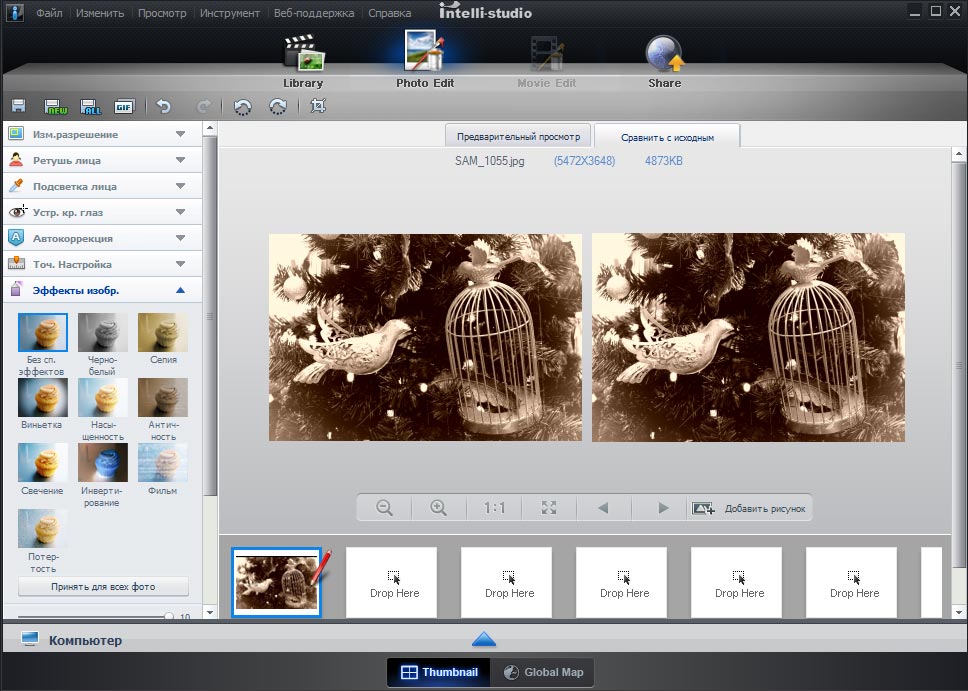Click the GIF creation icon
Screen dimensions: 968x691
[x=123, y=106]
